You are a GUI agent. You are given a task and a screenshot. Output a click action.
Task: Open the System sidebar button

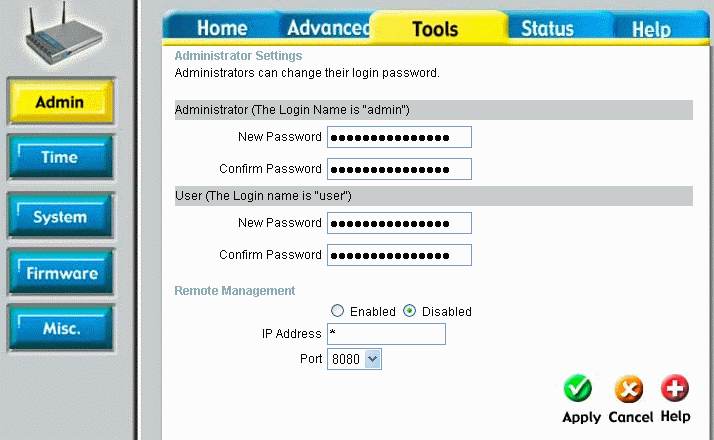click(60, 217)
